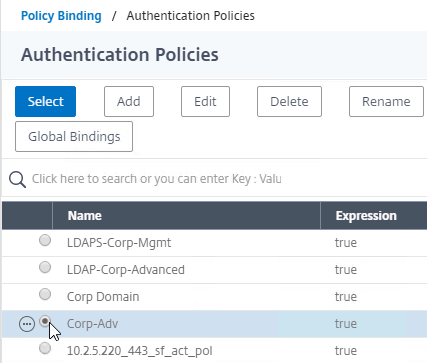The height and width of the screenshot is (363, 427).
Task: Go back via Policy Binding breadcrumb
Action: click(x=61, y=16)
